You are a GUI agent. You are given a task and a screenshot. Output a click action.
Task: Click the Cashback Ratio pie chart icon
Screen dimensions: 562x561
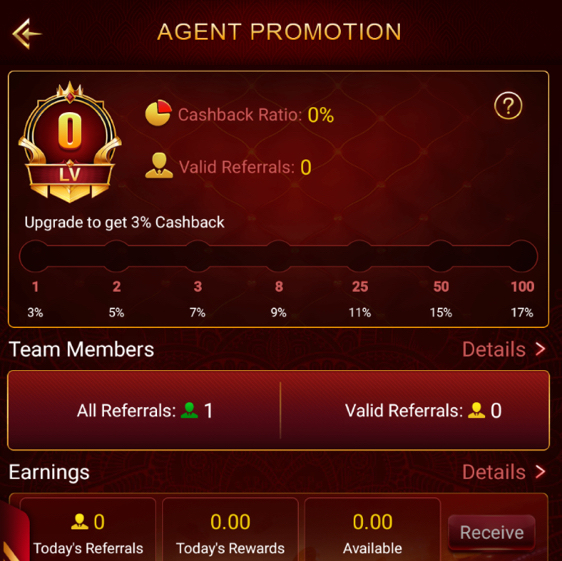(158, 113)
